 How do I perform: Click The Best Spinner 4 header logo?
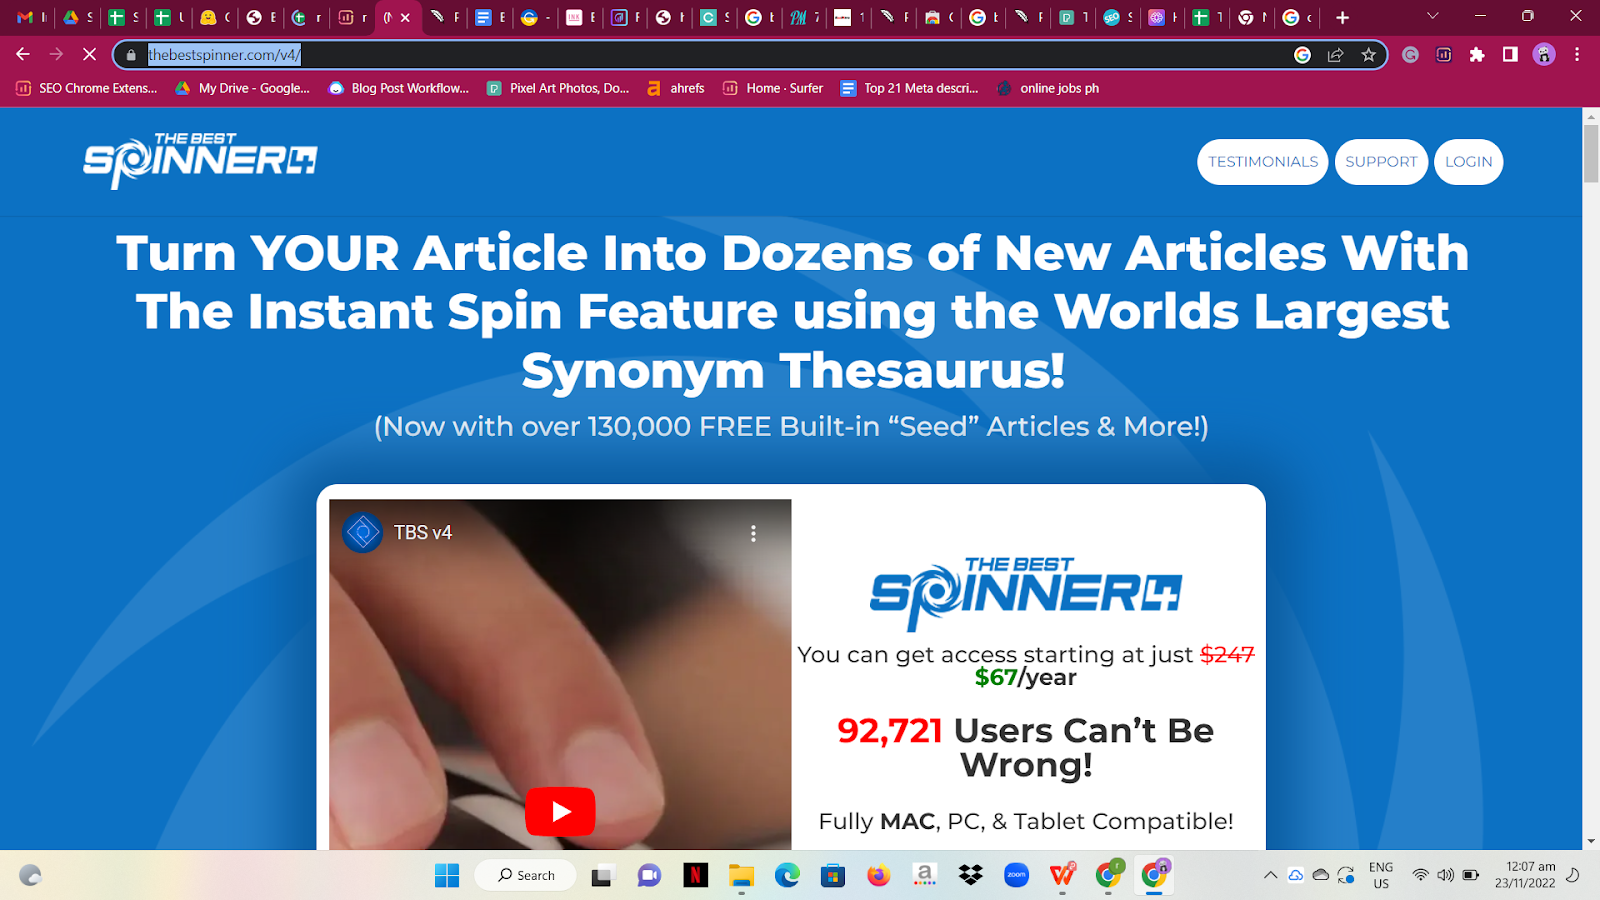pyautogui.click(x=200, y=160)
